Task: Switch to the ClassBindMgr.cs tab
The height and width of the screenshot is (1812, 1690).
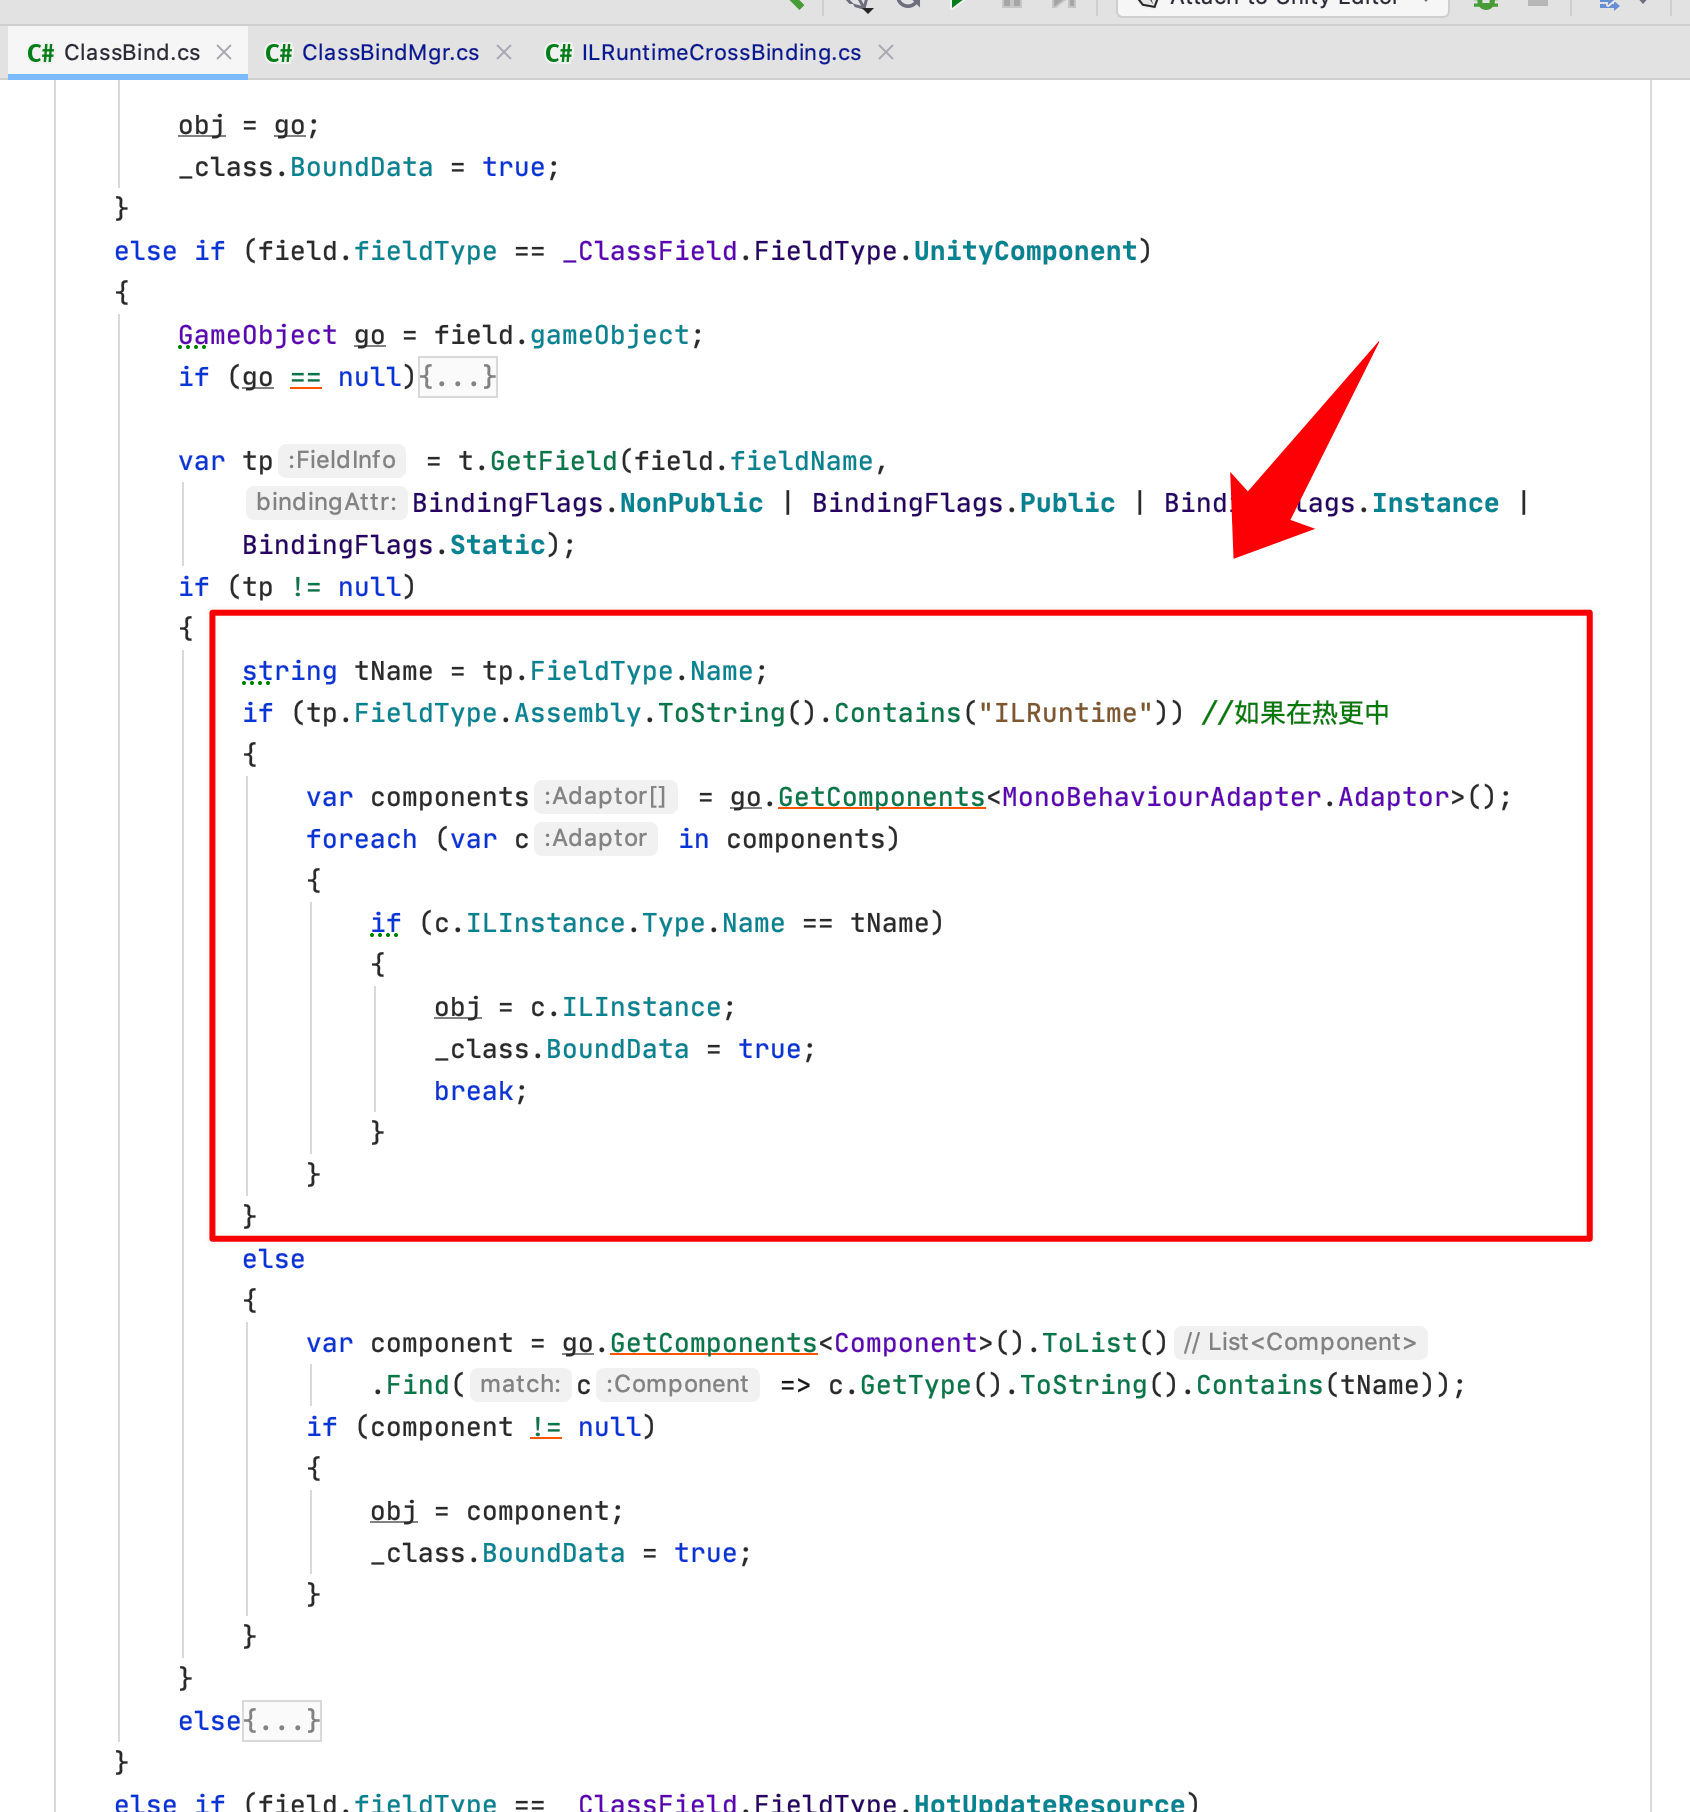Action: point(390,52)
